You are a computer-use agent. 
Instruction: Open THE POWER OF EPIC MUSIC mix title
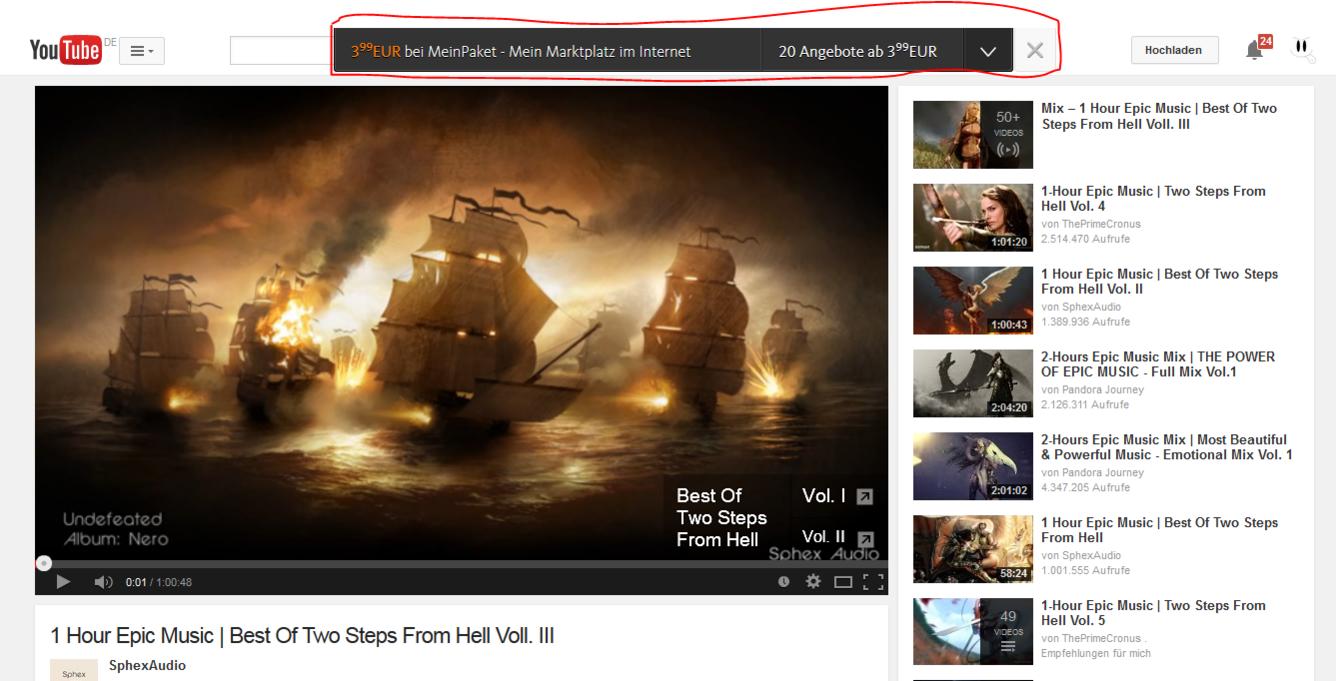[x=1158, y=364]
